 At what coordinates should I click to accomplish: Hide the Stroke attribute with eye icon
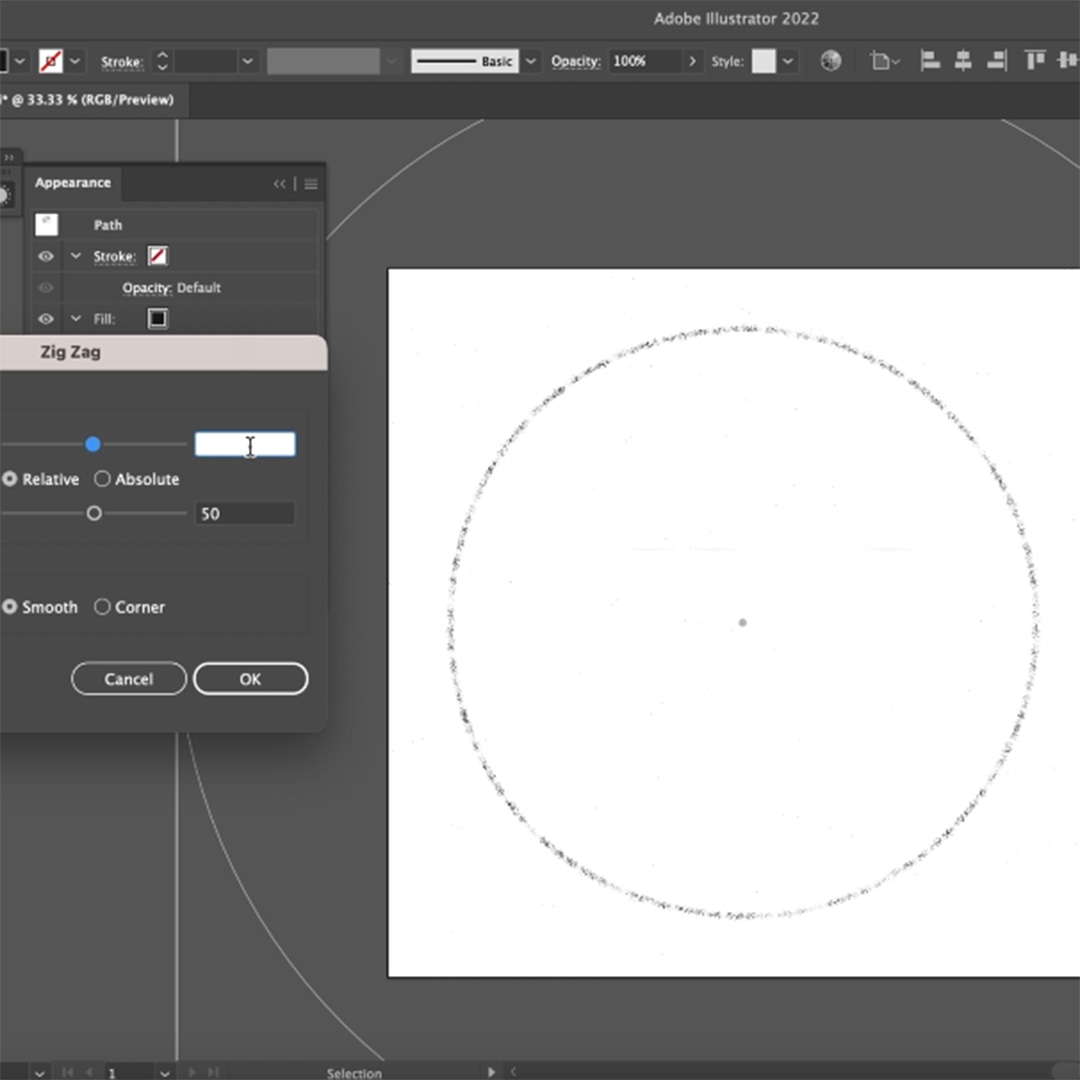46,257
